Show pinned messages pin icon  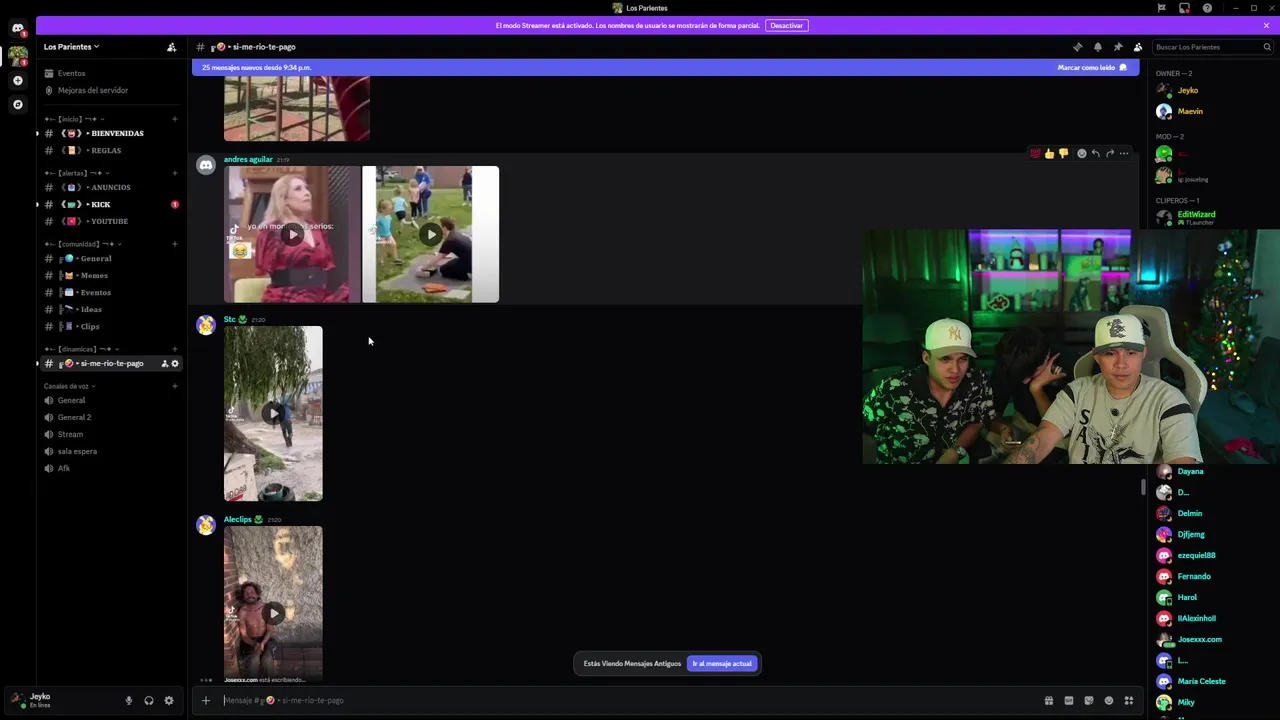1117,47
